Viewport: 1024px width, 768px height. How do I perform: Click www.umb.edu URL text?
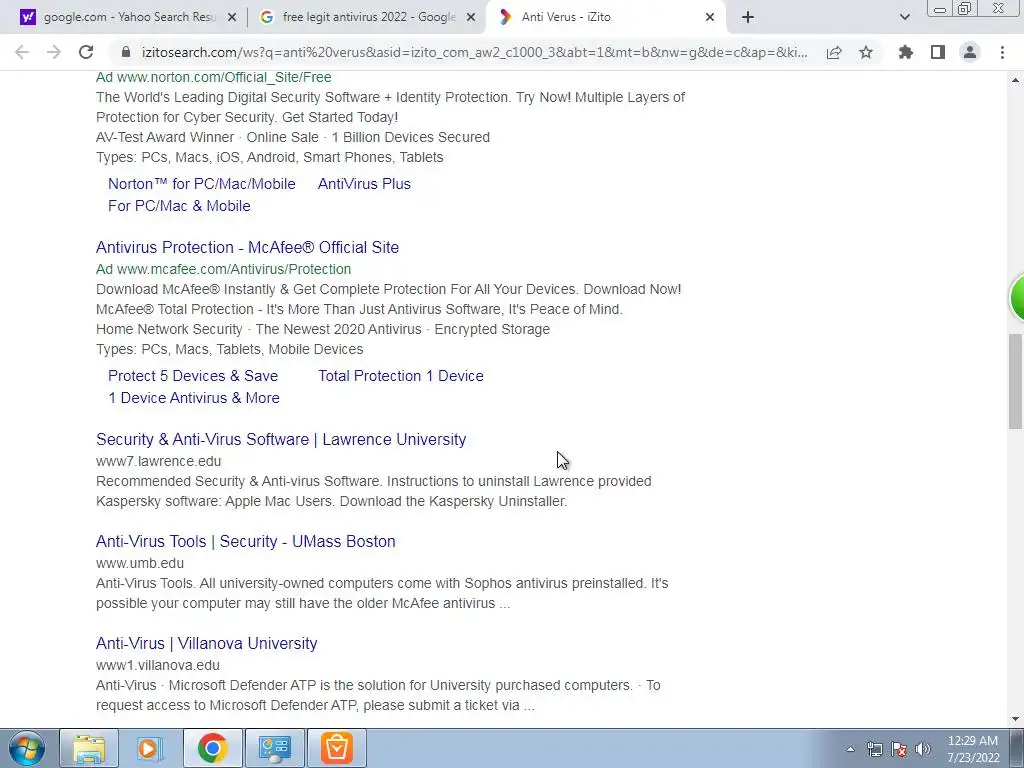click(140, 563)
